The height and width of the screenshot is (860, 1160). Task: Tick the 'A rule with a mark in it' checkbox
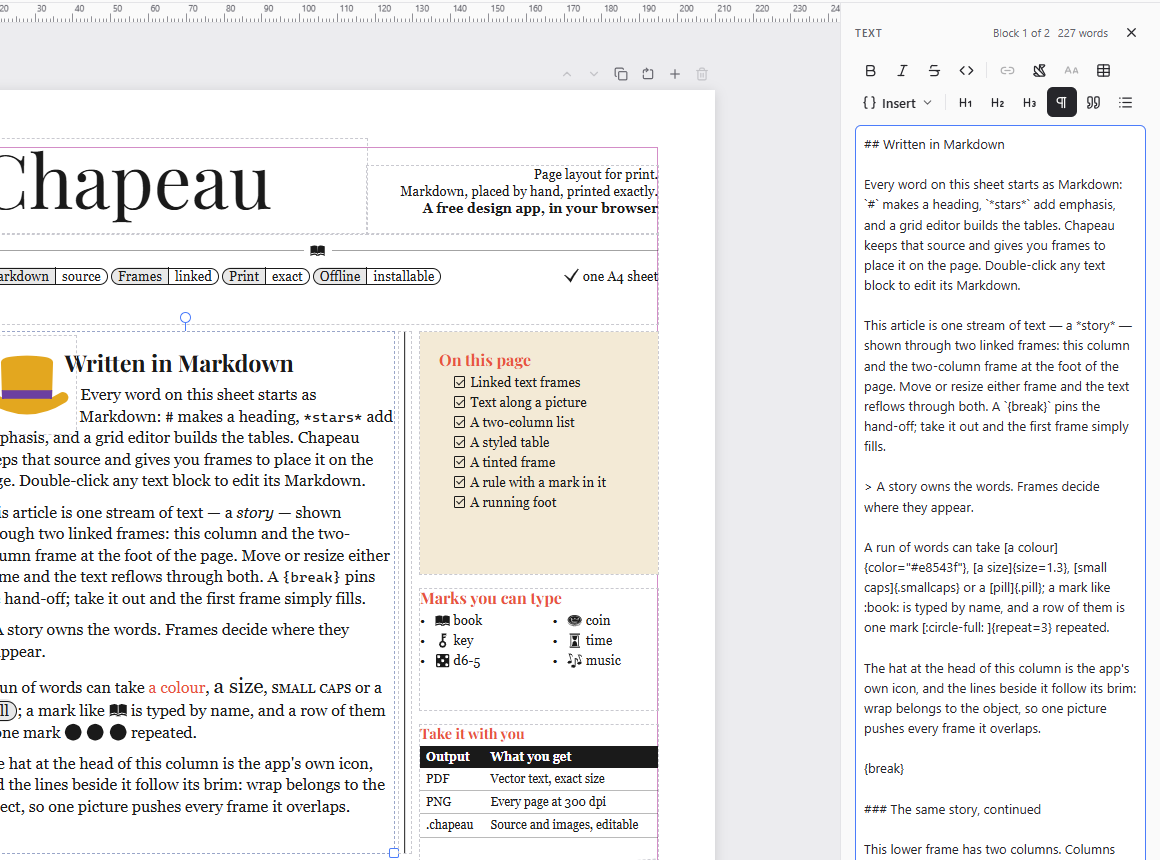pos(459,482)
